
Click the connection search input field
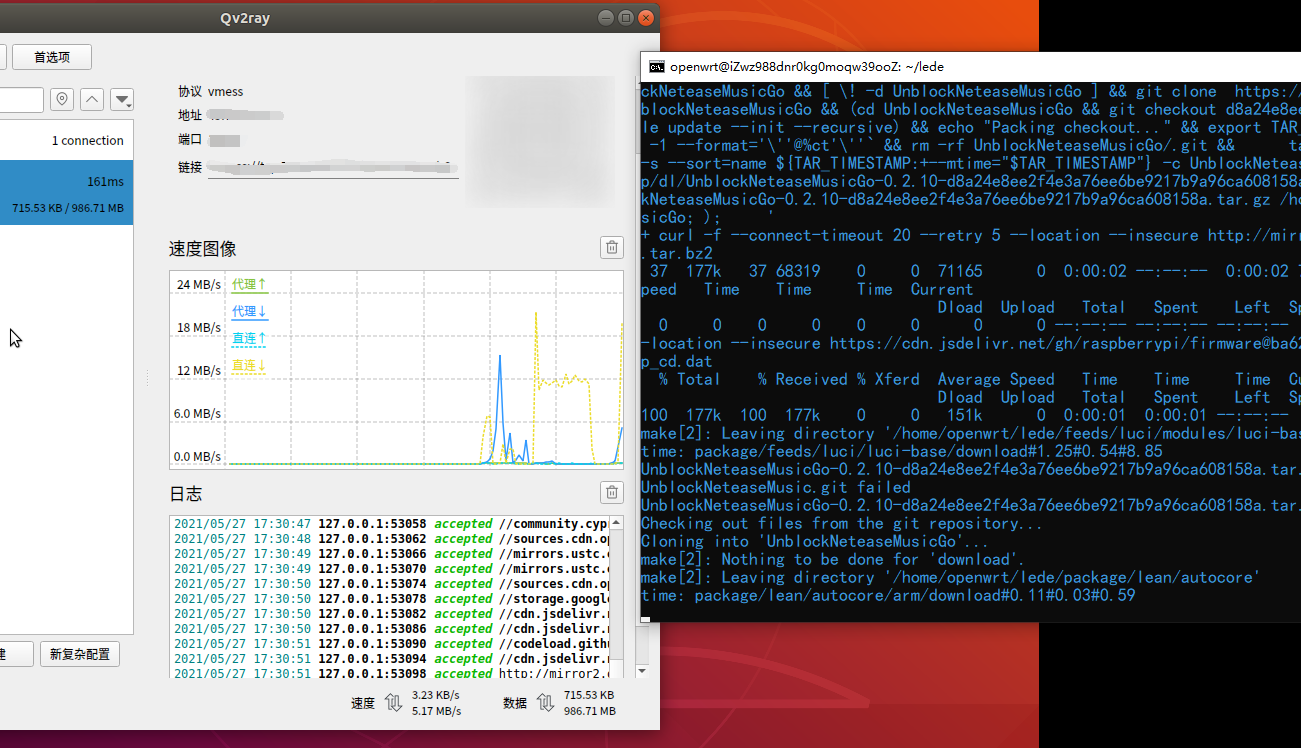coord(20,100)
